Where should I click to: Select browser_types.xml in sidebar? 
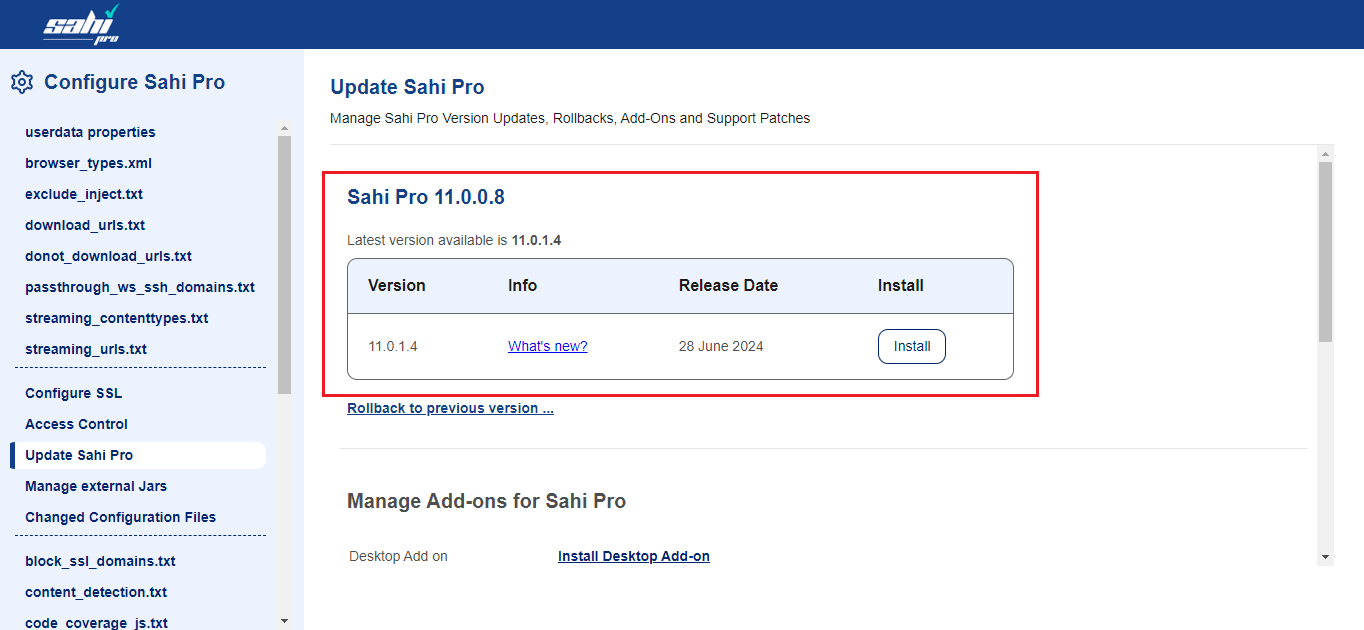(88, 163)
